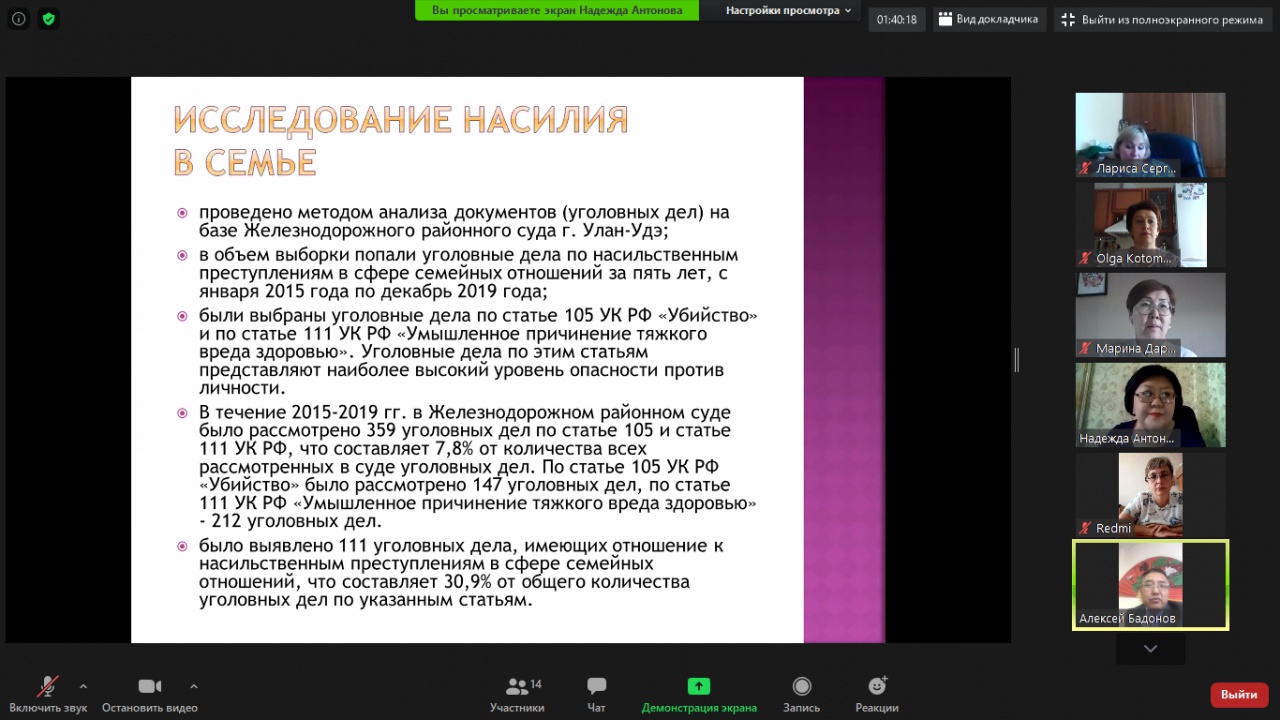
Task: Click the meeting info icon
Action: click(18, 19)
